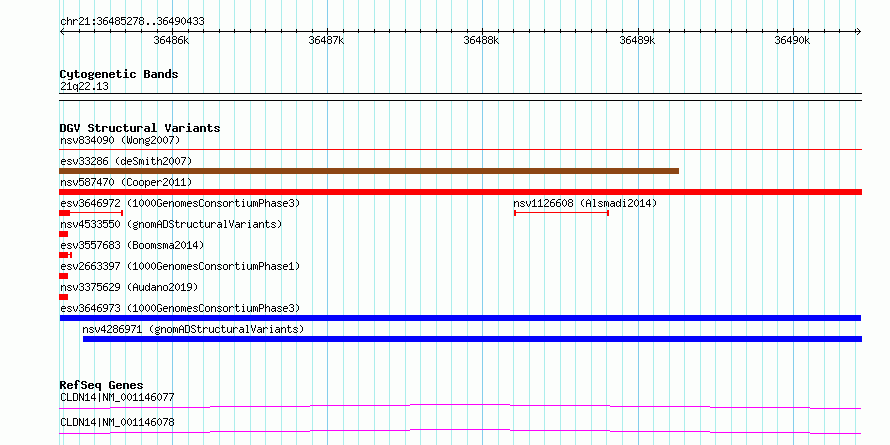Click the 36488k ruler tick label
The height and width of the screenshot is (445, 890).
(481, 40)
